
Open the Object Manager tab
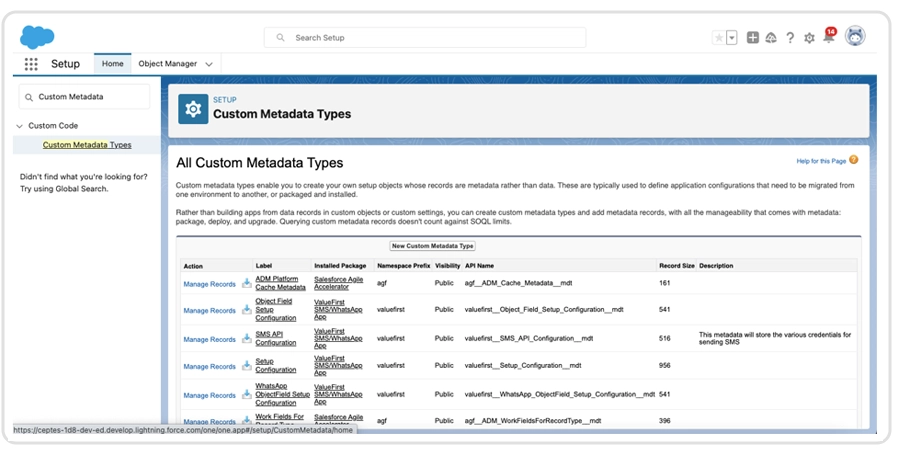coord(167,64)
